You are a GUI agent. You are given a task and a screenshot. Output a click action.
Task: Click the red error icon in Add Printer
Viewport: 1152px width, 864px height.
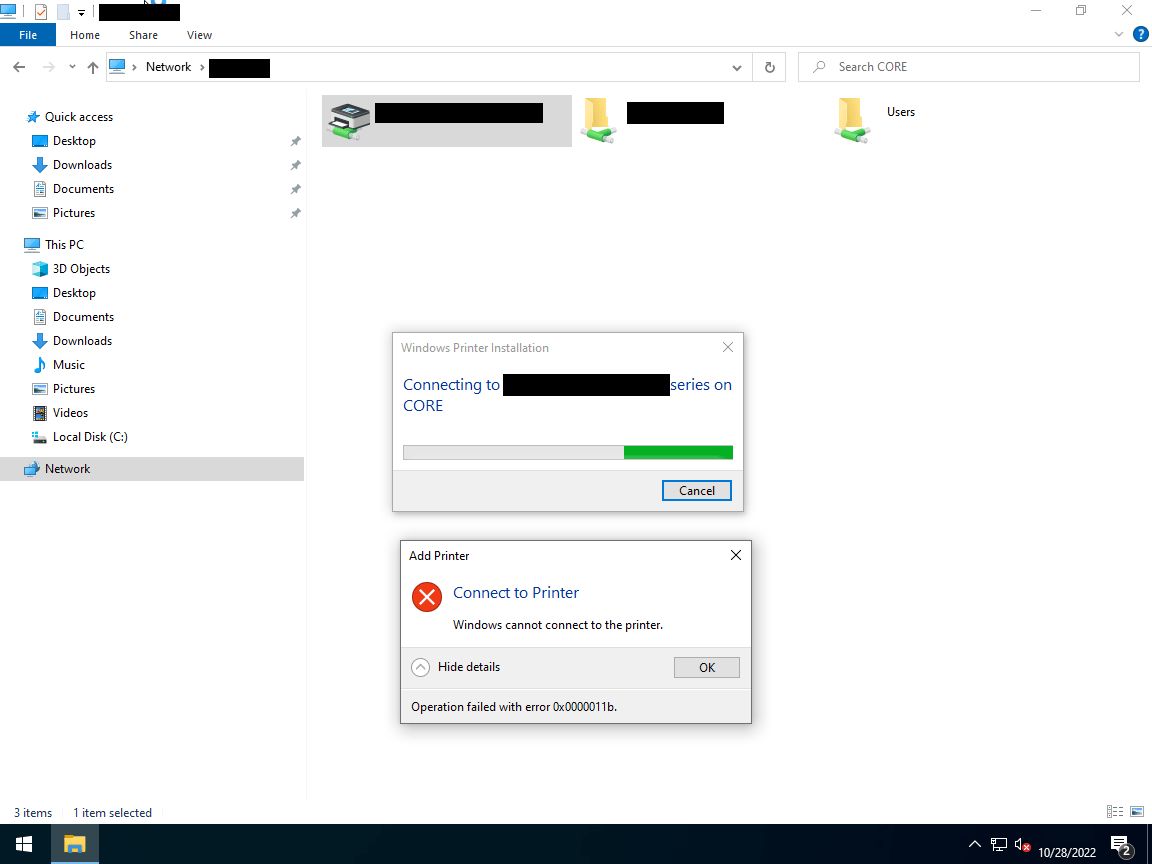426,597
